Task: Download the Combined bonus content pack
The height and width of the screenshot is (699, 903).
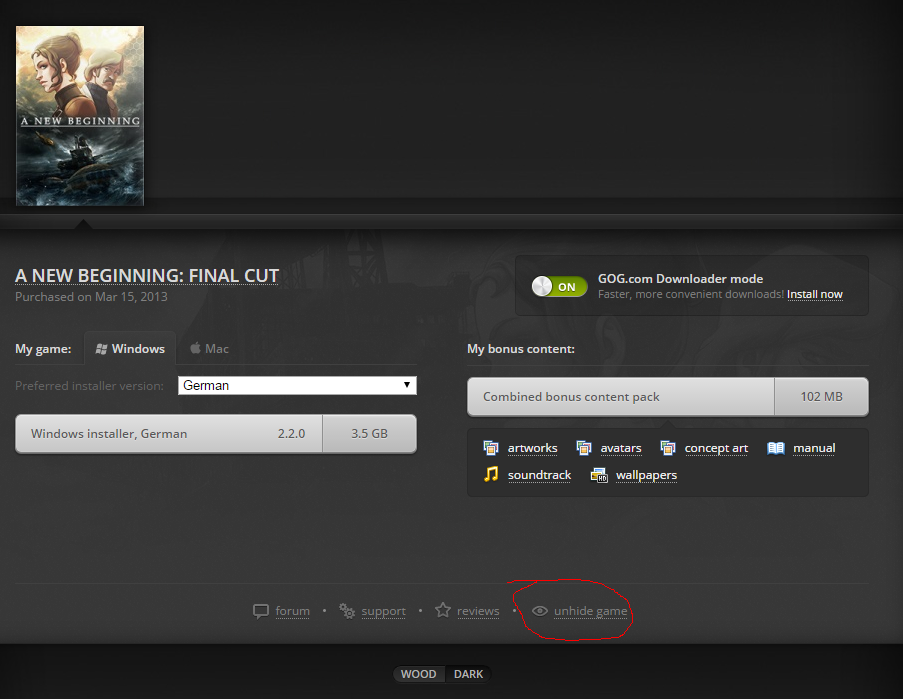Action: coord(668,397)
